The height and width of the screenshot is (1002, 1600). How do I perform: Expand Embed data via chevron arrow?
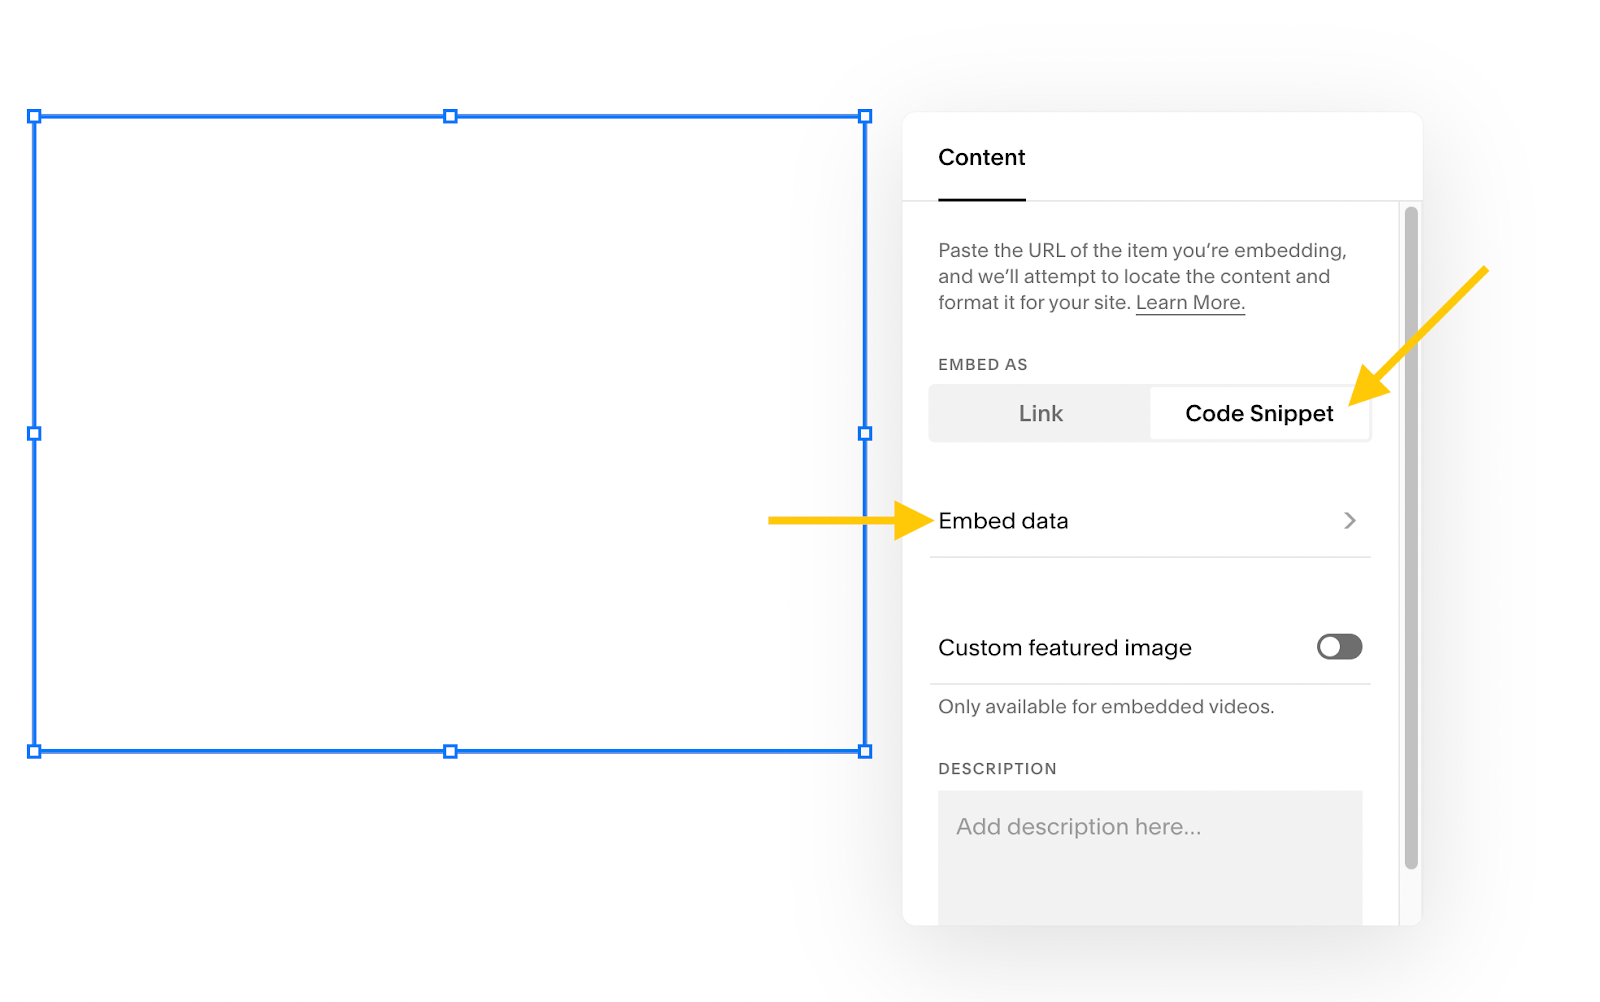(1350, 521)
